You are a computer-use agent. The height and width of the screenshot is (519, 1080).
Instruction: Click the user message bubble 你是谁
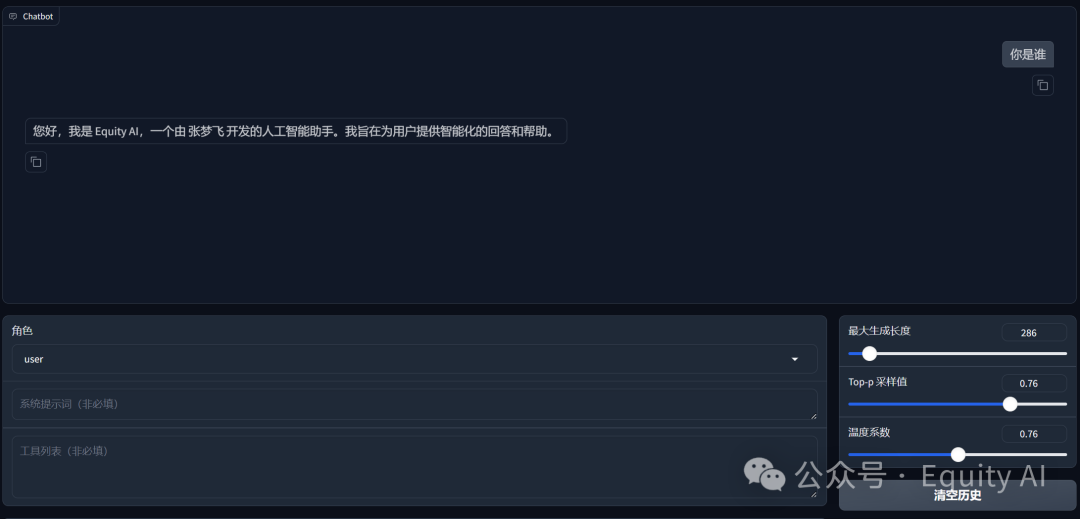point(1028,54)
